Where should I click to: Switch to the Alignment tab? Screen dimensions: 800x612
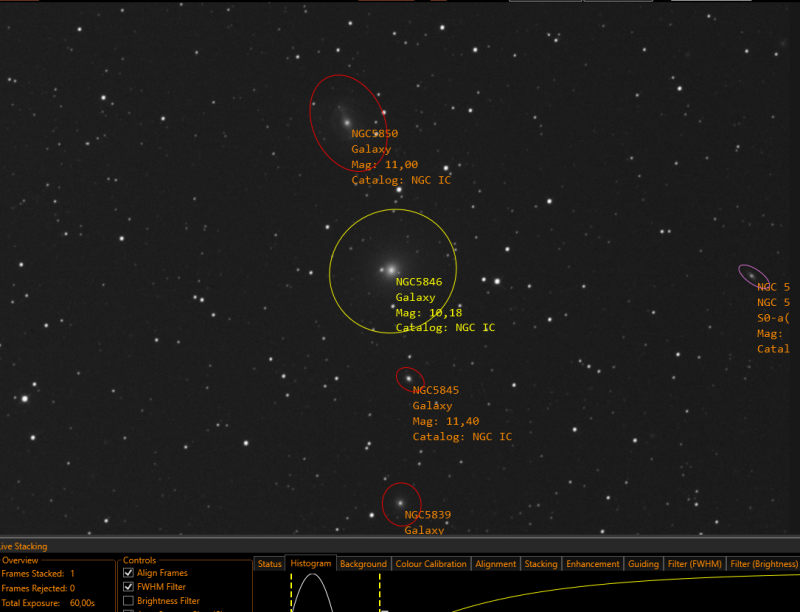[495, 564]
